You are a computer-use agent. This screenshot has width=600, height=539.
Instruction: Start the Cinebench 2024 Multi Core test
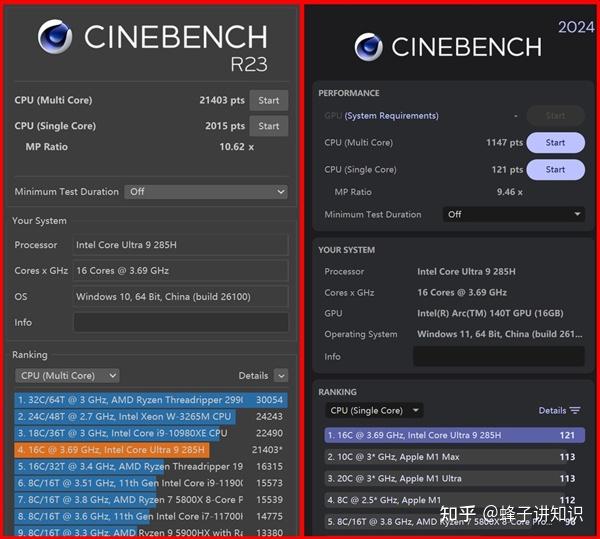555,143
